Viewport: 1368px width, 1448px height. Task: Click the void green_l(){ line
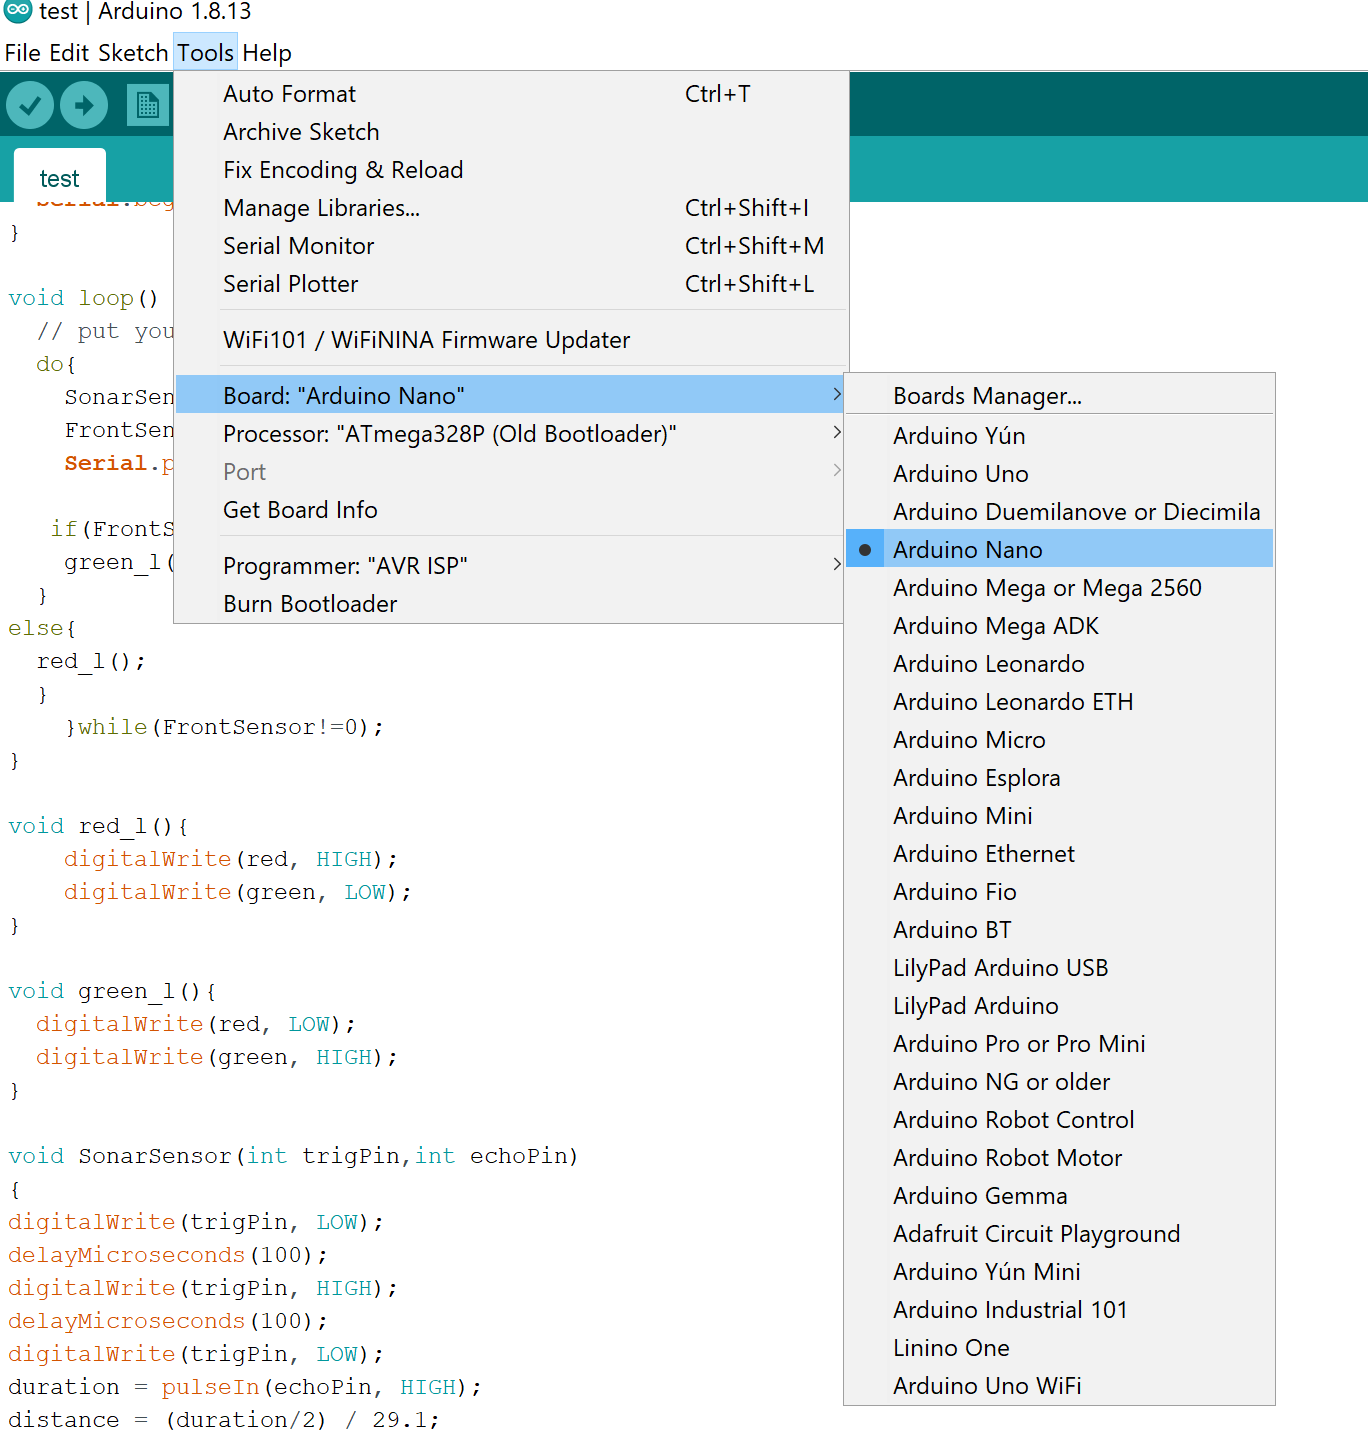(x=112, y=991)
